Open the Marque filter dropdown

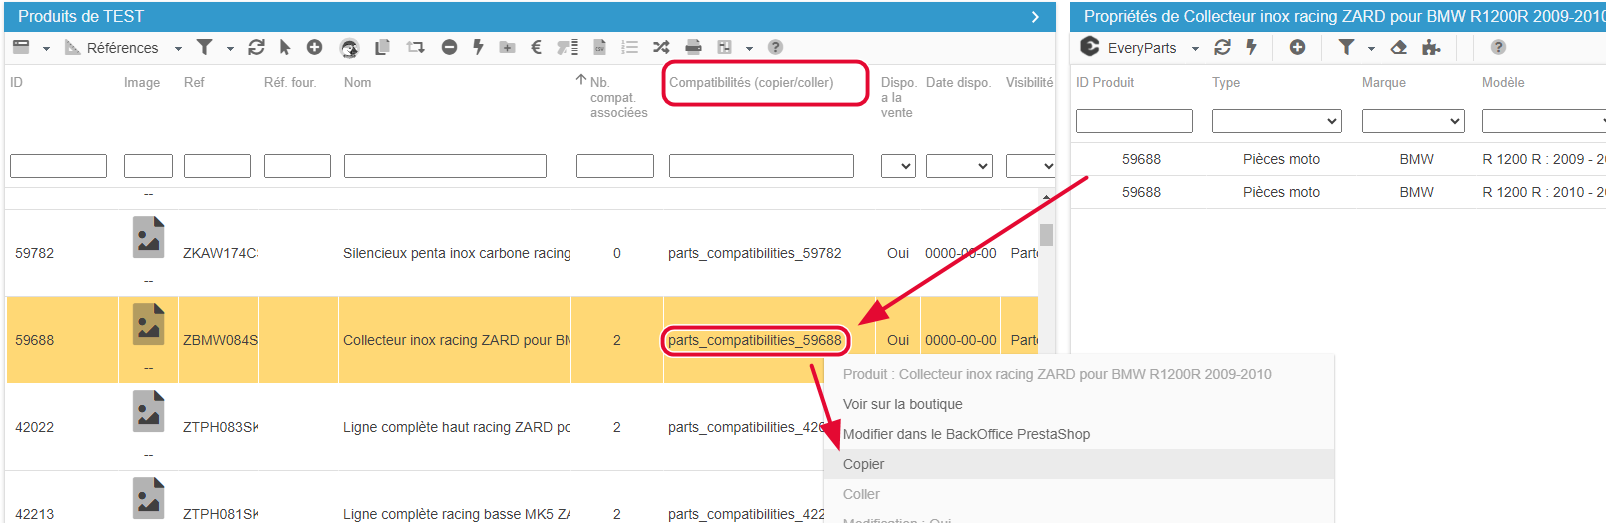tap(1412, 121)
